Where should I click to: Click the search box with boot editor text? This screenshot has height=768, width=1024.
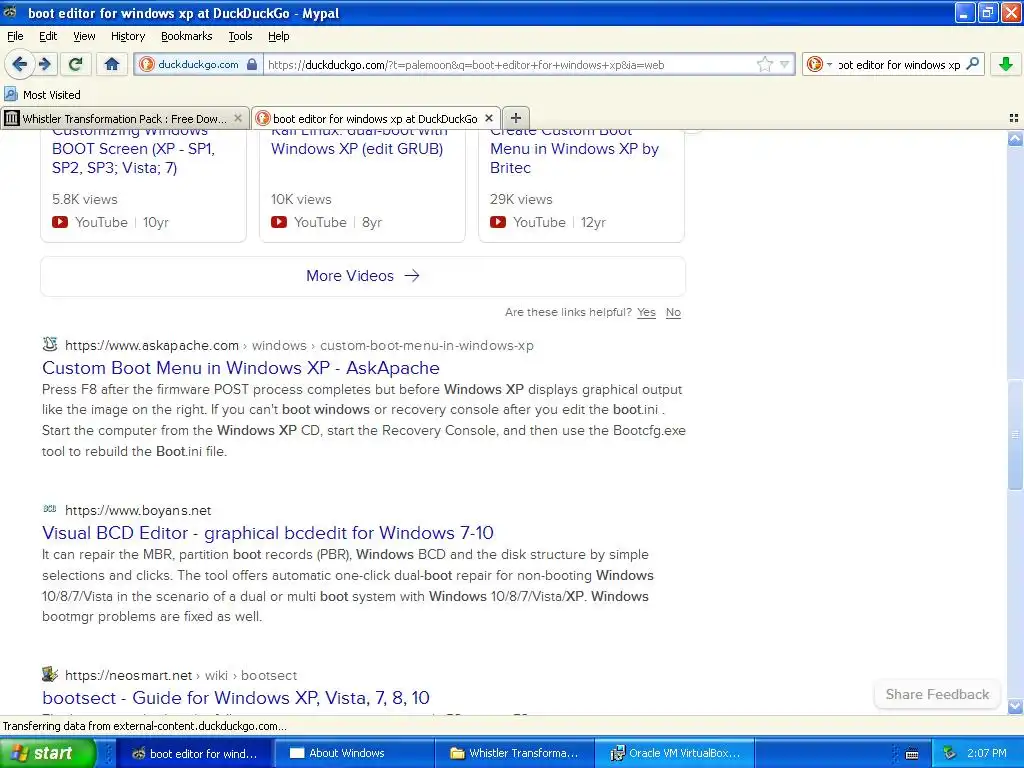[x=899, y=64]
